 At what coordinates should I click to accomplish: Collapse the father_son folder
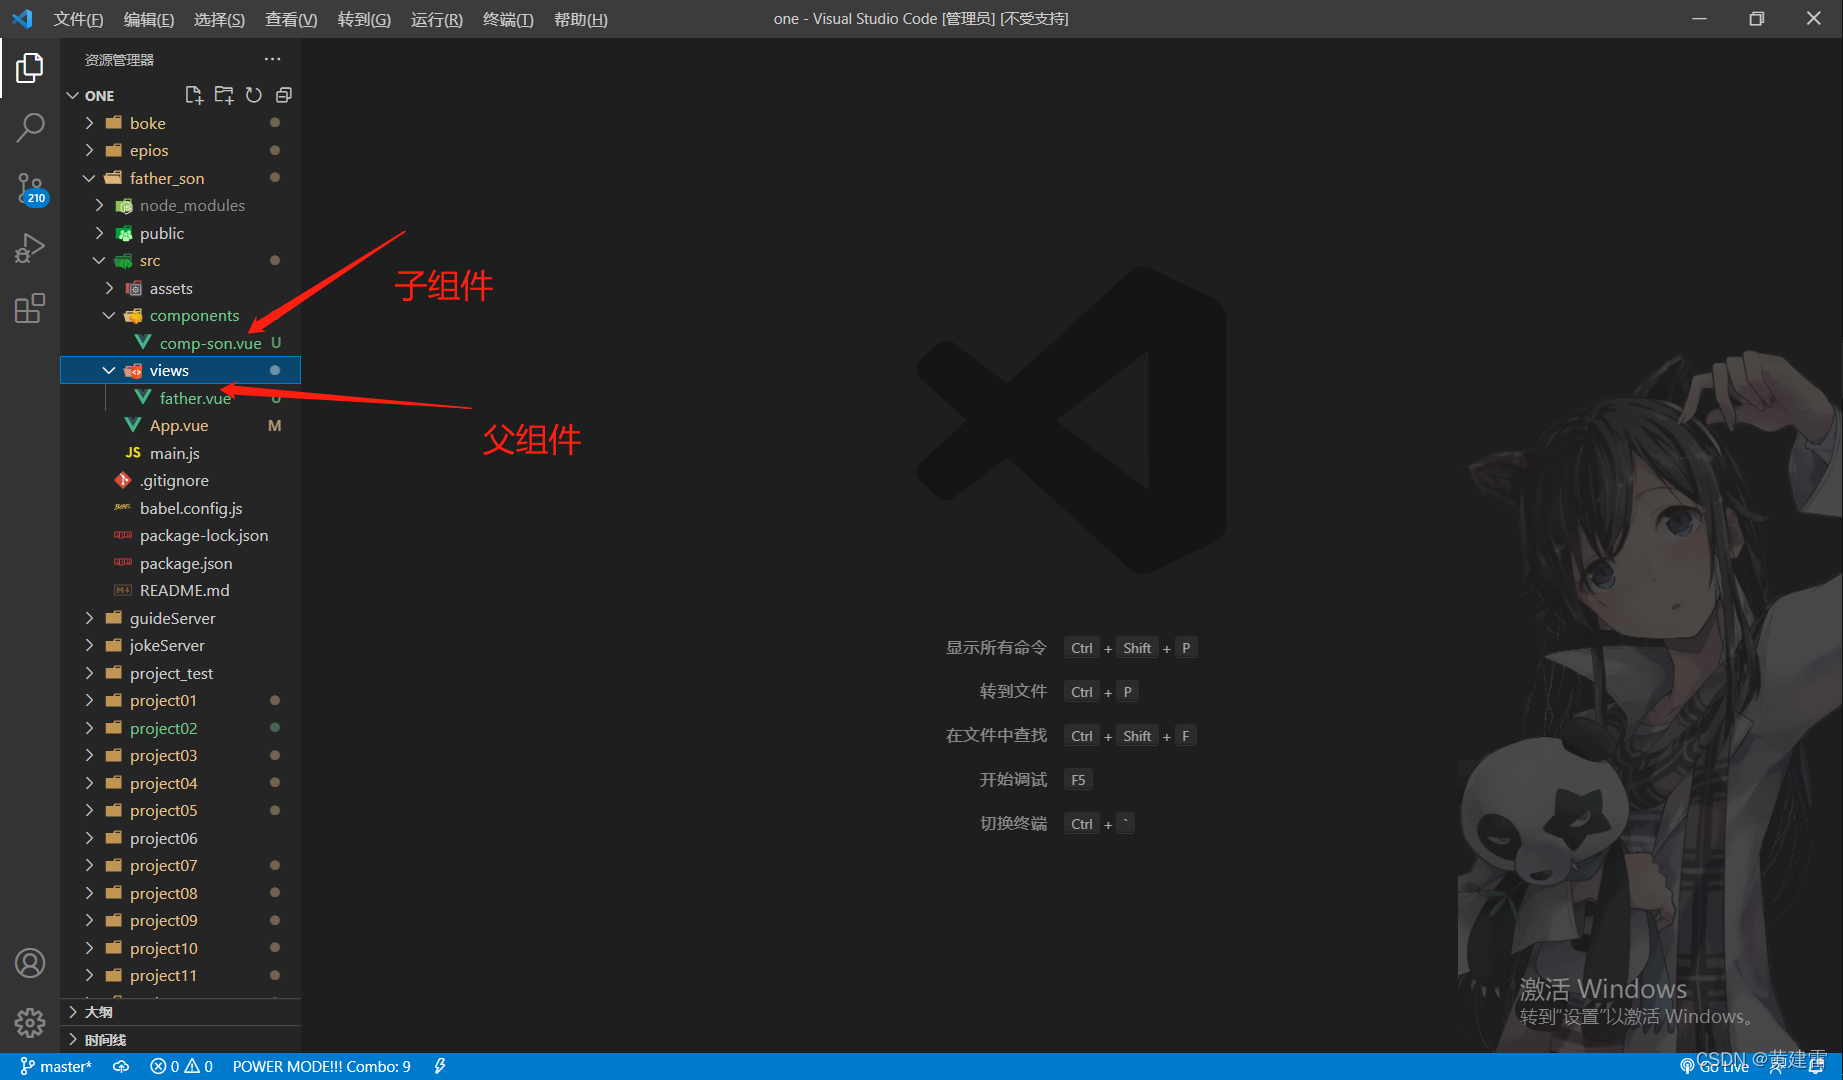tap(89, 178)
